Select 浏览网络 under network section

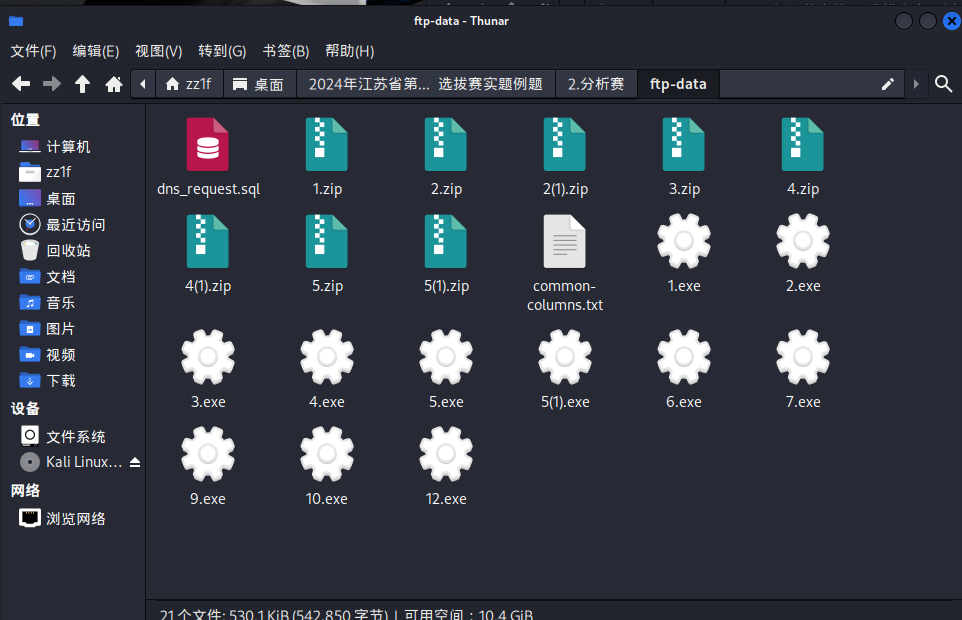(x=75, y=519)
